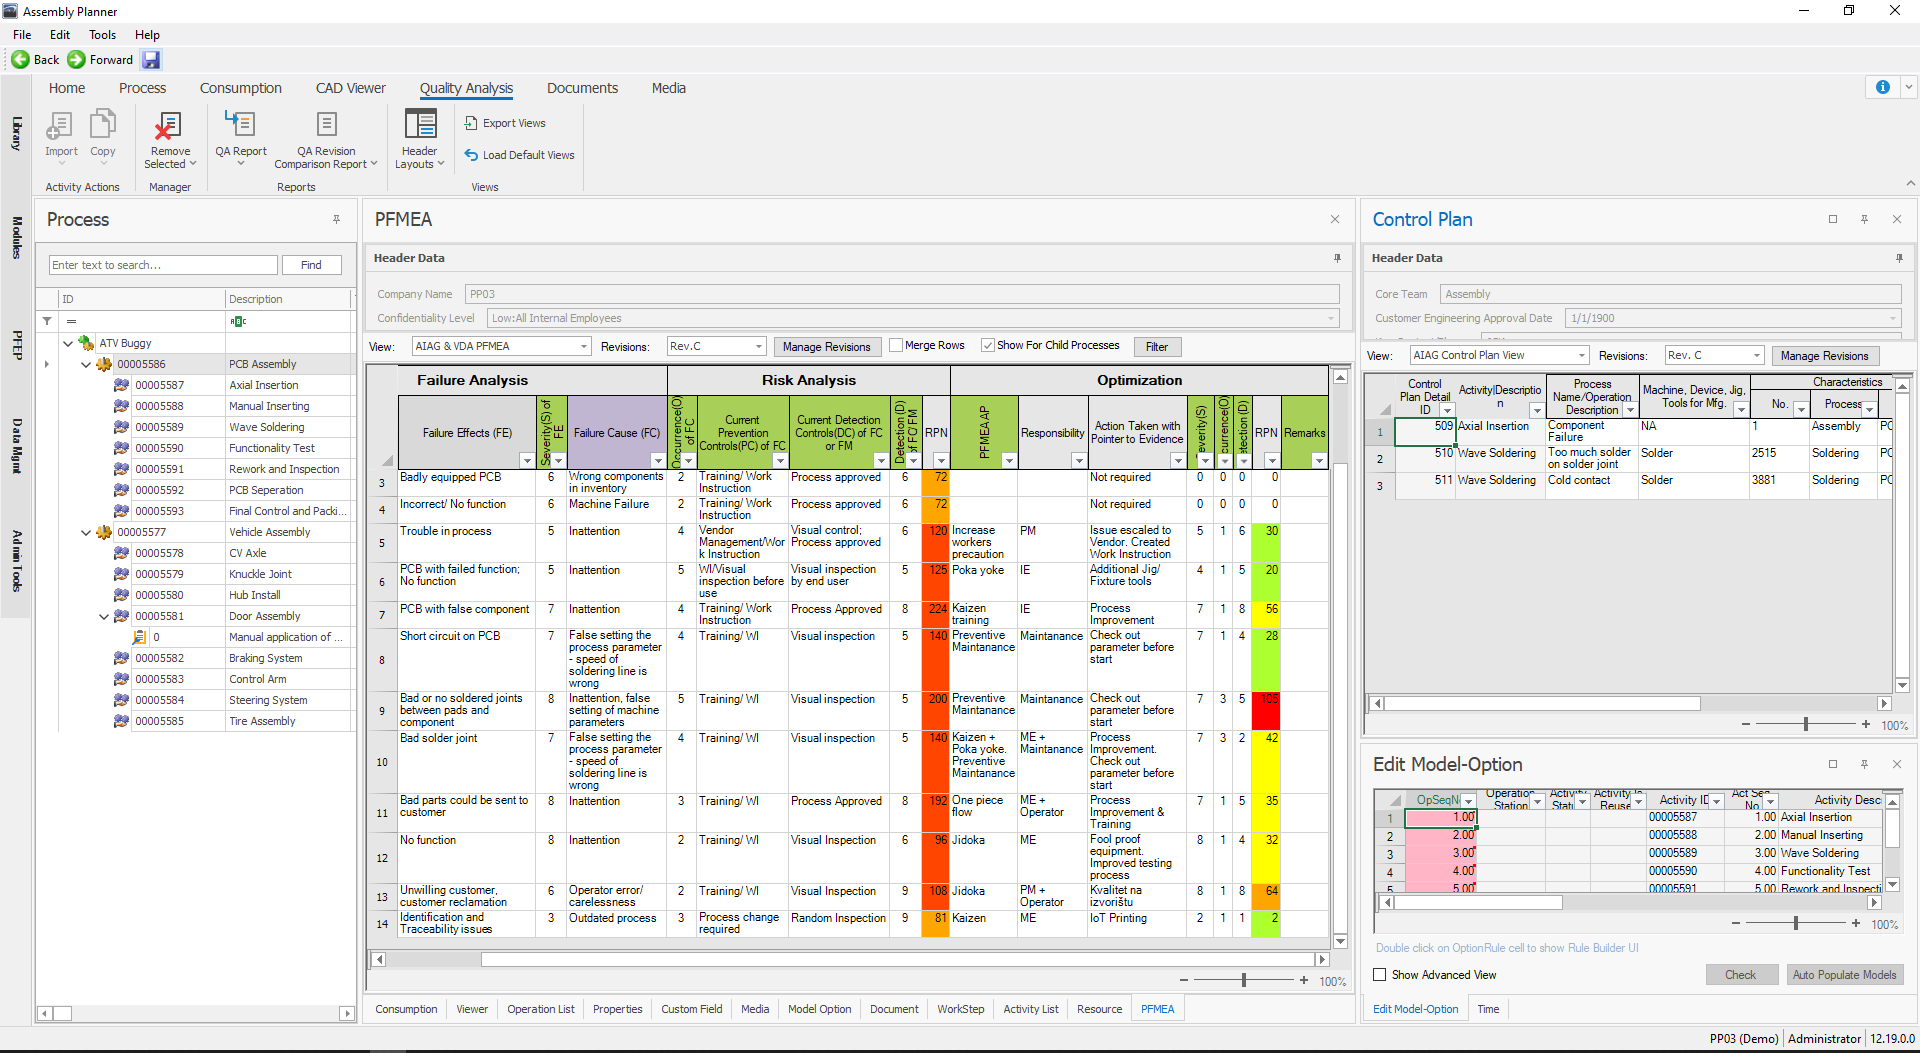Switch to the Quality Analysis ribbon tab
The width and height of the screenshot is (1920, 1053).
click(466, 88)
